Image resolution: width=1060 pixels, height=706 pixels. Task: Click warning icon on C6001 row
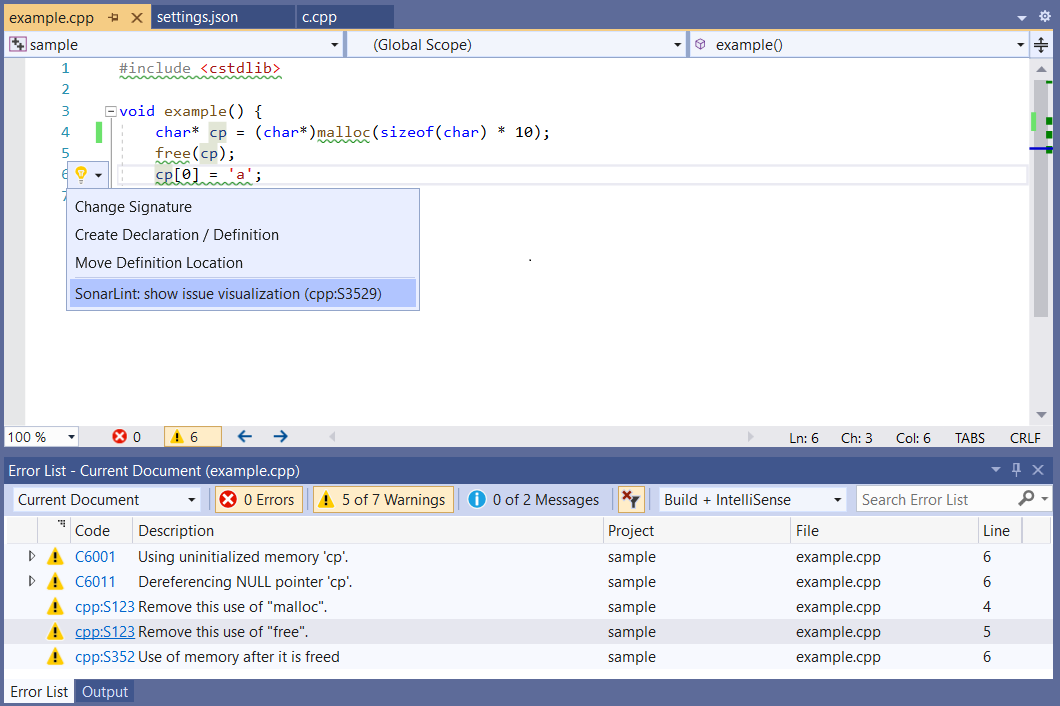55,557
